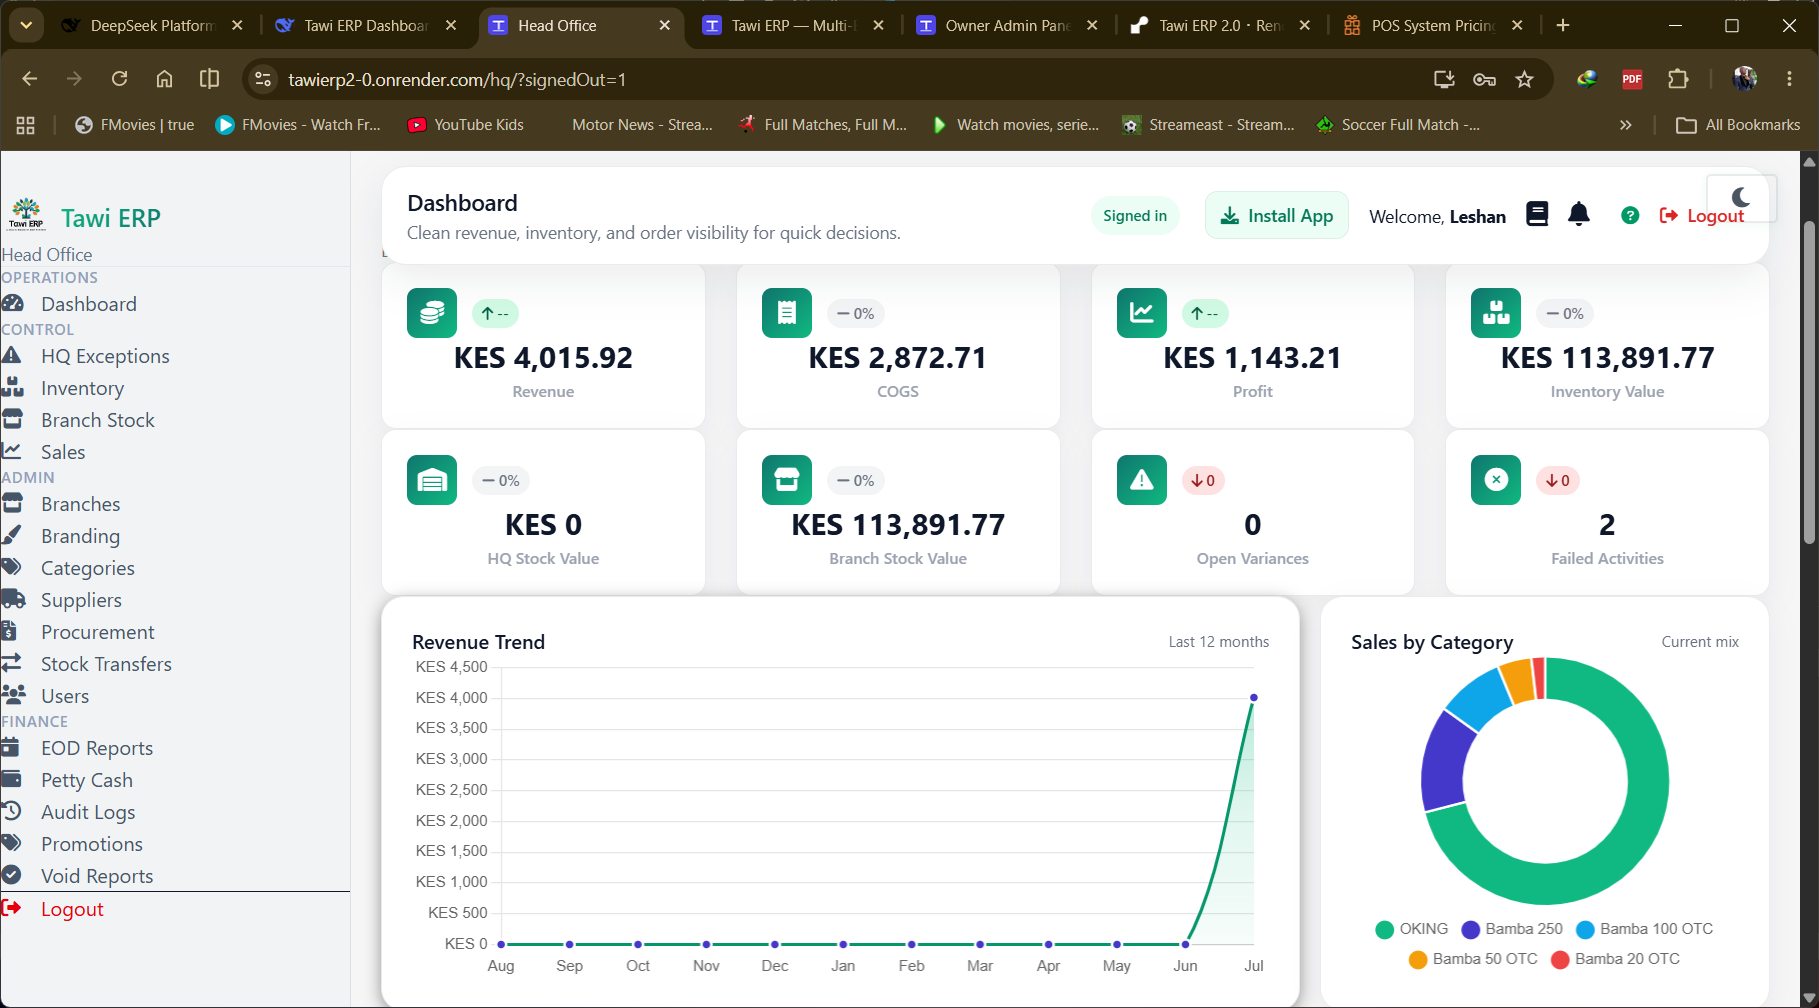Click the Signed in status badge
This screenshot has width=1819, height=1008.
[1135, 215]
